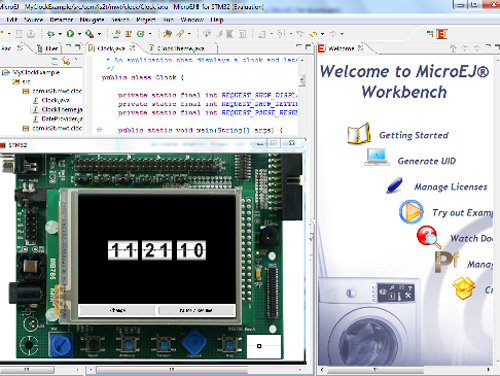Click the green New Type icon

(x=140, y=34)
